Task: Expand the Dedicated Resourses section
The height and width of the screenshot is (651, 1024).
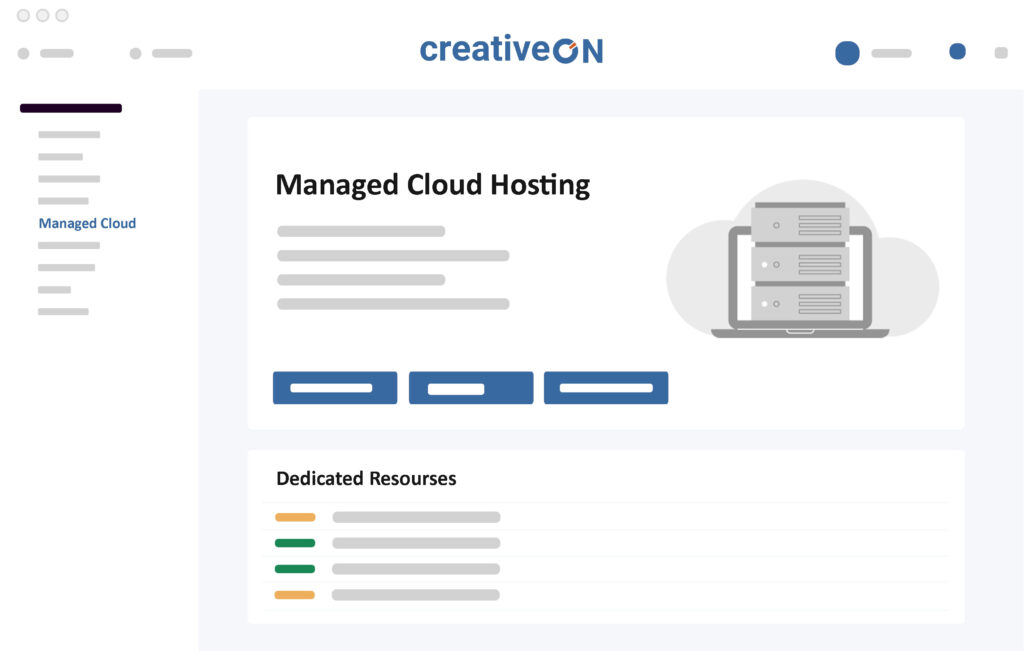Action: tap(366, 479)
